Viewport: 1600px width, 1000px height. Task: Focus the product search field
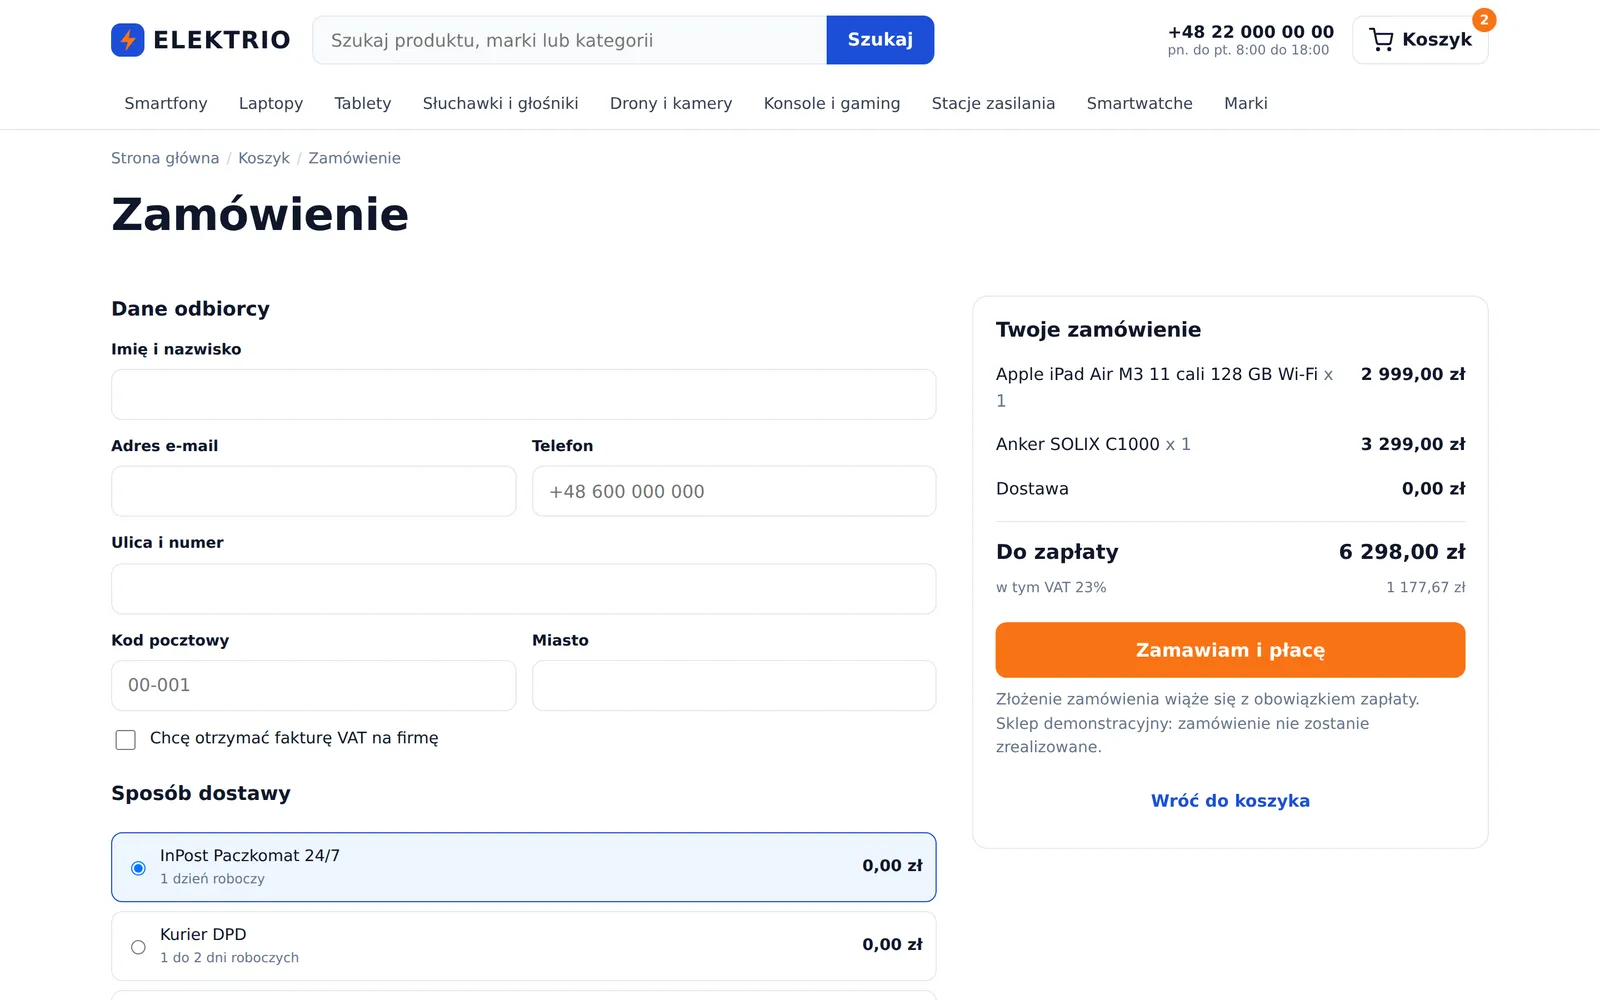570,40
